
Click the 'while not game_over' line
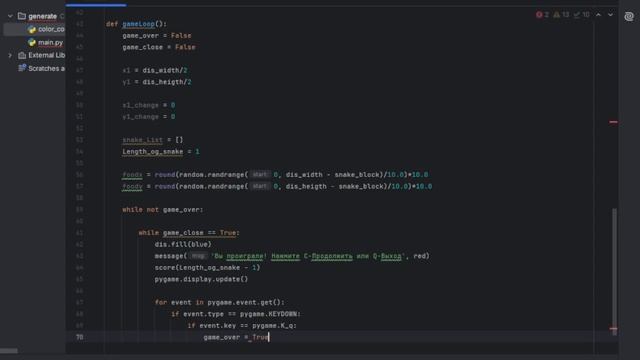point(162,210)
